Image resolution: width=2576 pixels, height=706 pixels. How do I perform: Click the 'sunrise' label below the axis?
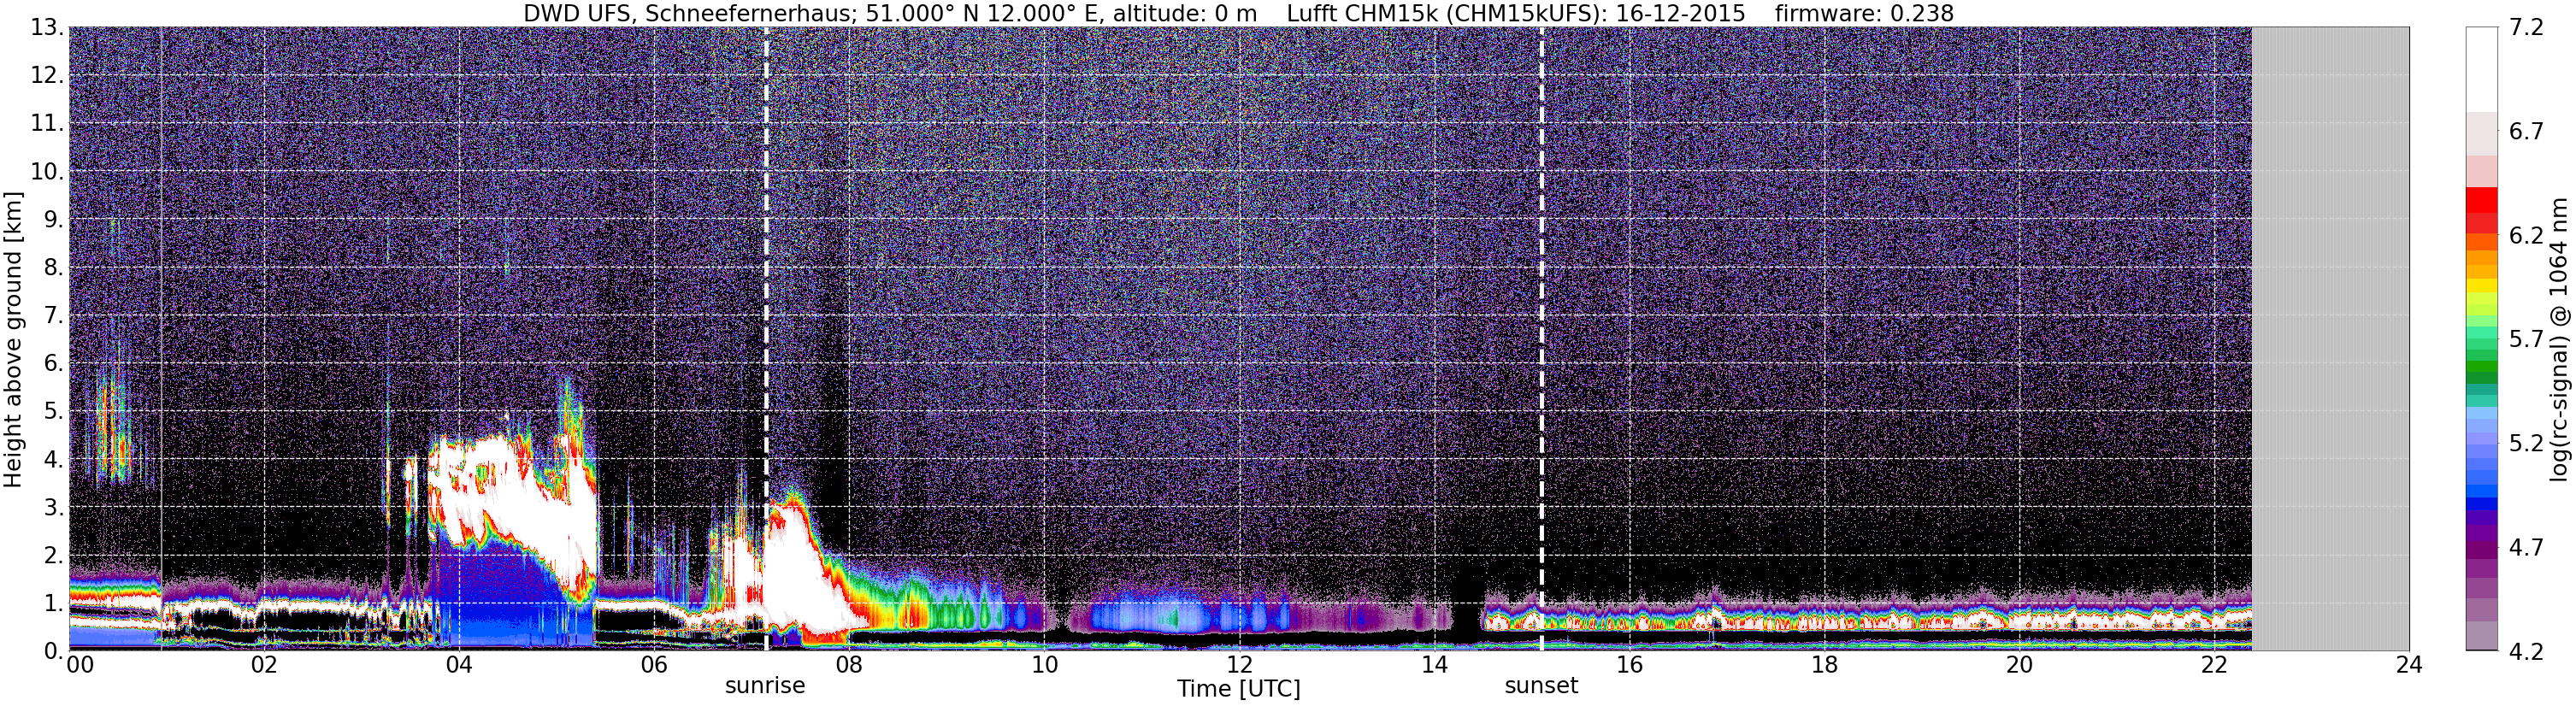765,686
